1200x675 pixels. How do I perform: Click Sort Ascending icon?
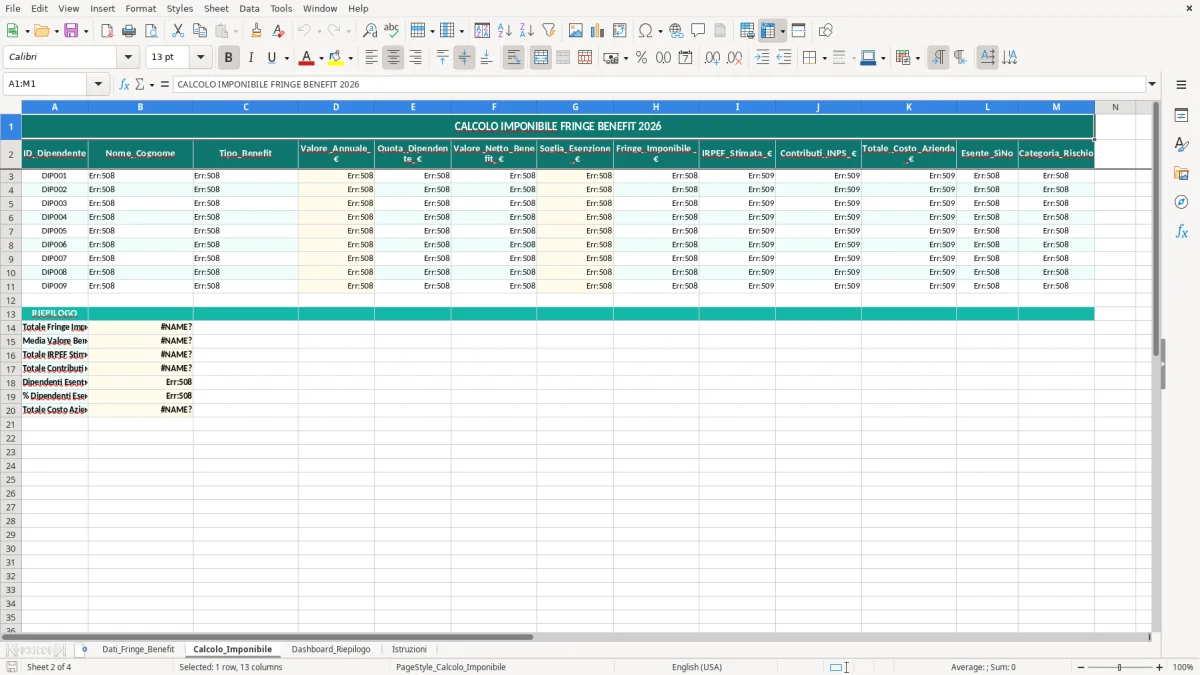tap(505, 31)
